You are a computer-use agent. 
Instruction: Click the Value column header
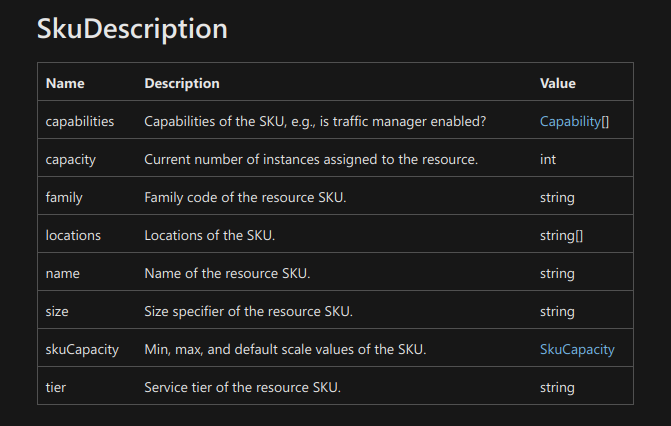(x=558, y=83)
